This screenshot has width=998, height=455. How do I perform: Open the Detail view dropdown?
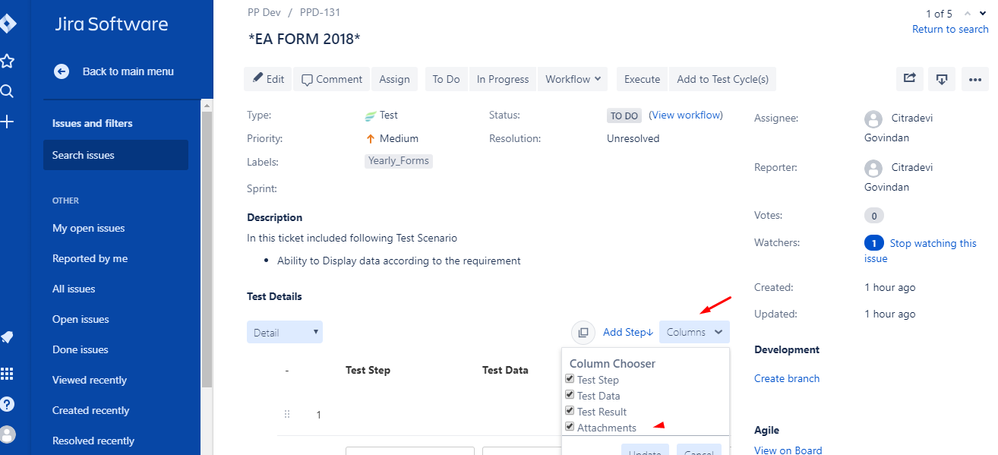(285, 332)
